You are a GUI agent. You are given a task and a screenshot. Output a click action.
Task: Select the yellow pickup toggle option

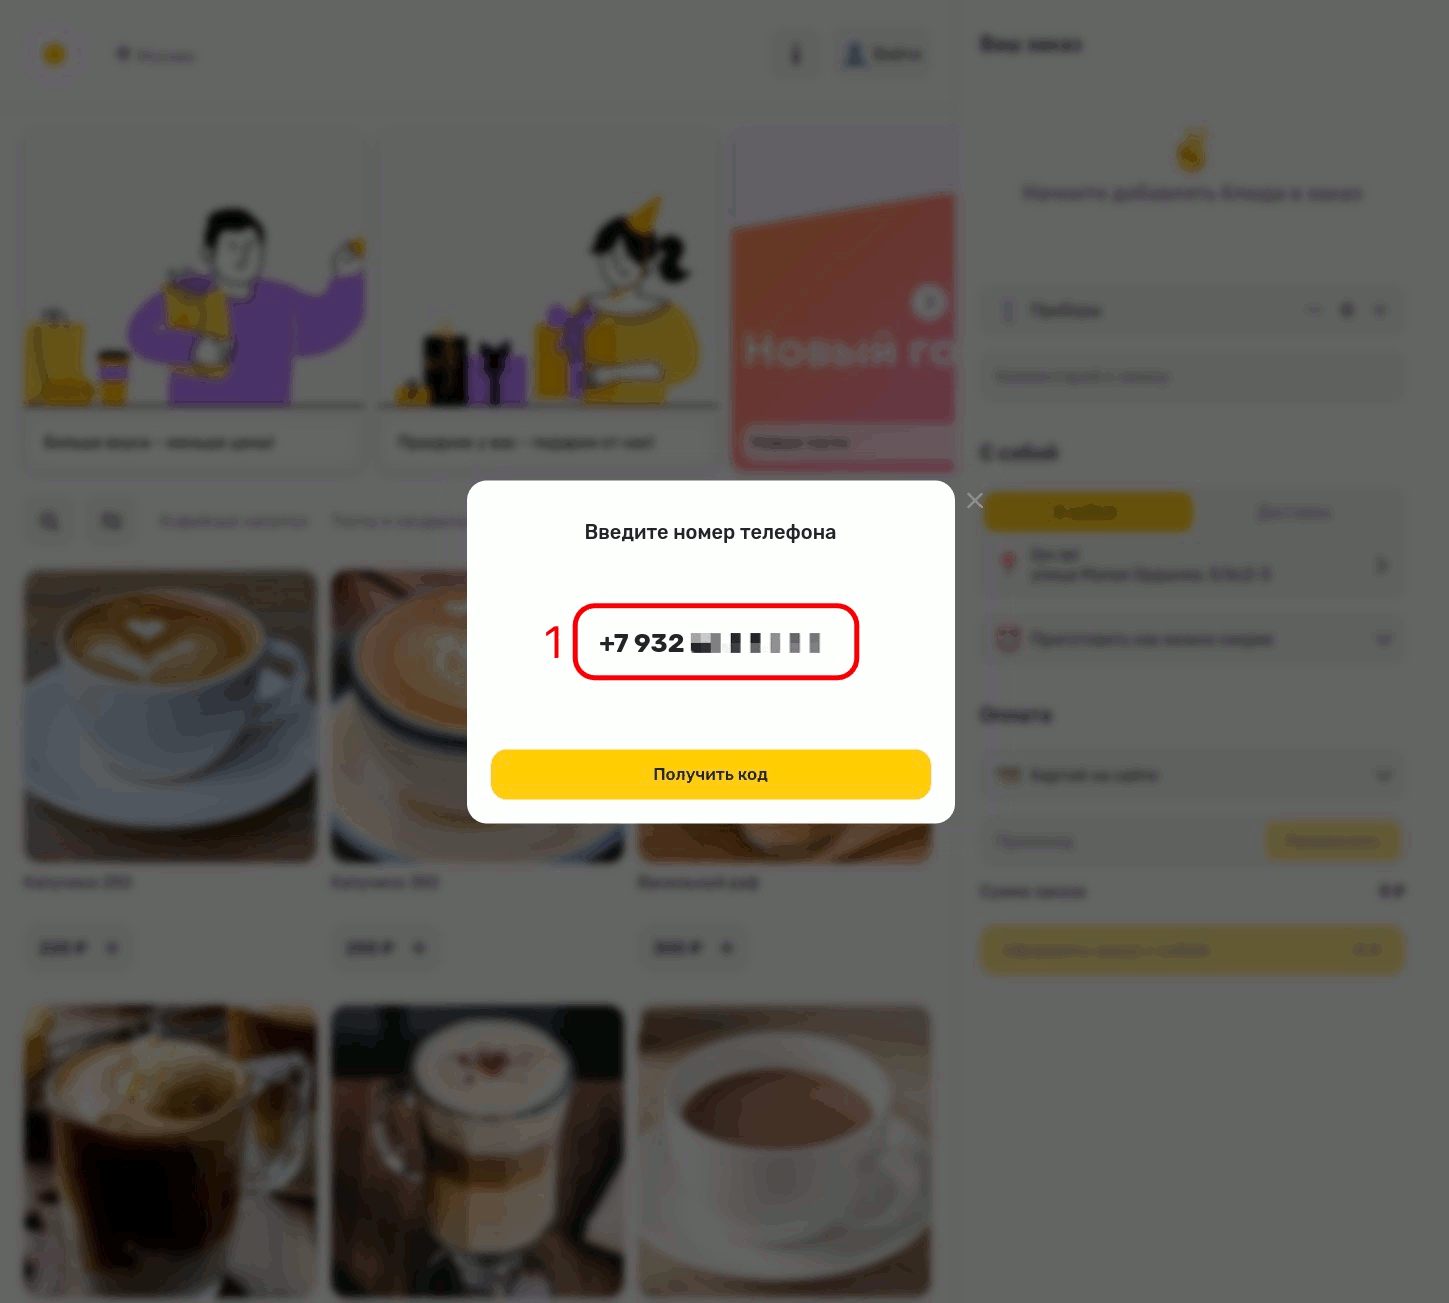[x=1087, y=512]
